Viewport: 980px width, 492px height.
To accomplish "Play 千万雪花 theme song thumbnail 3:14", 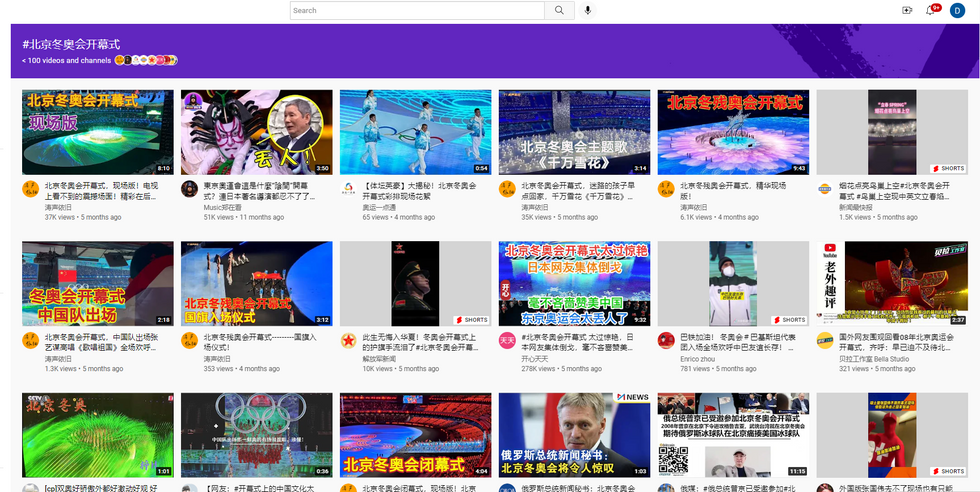I will (x=574, y=132).
